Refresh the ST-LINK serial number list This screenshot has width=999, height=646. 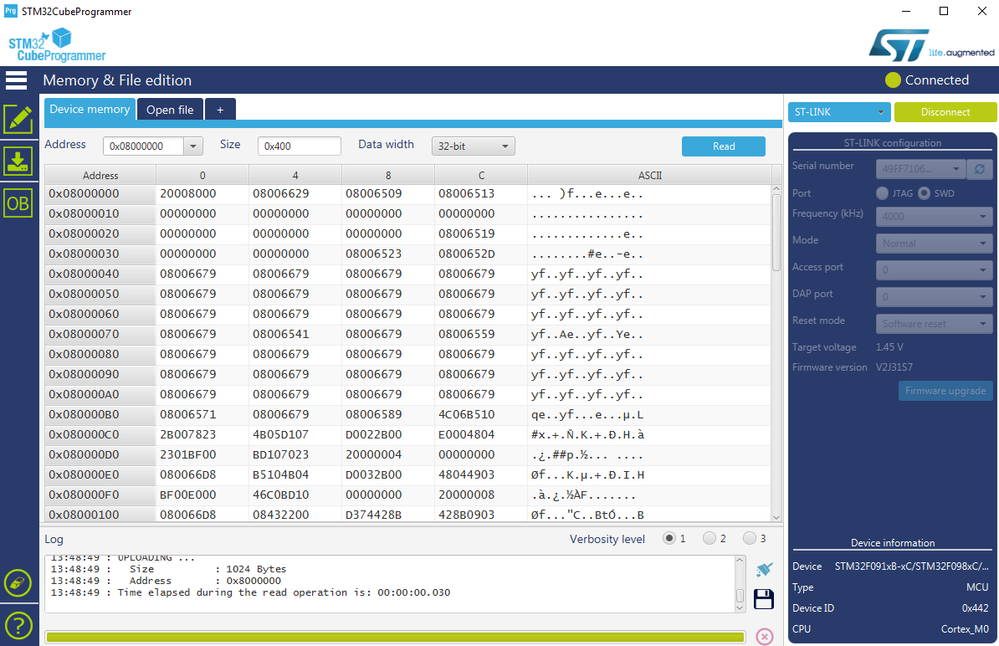[979, 169]
